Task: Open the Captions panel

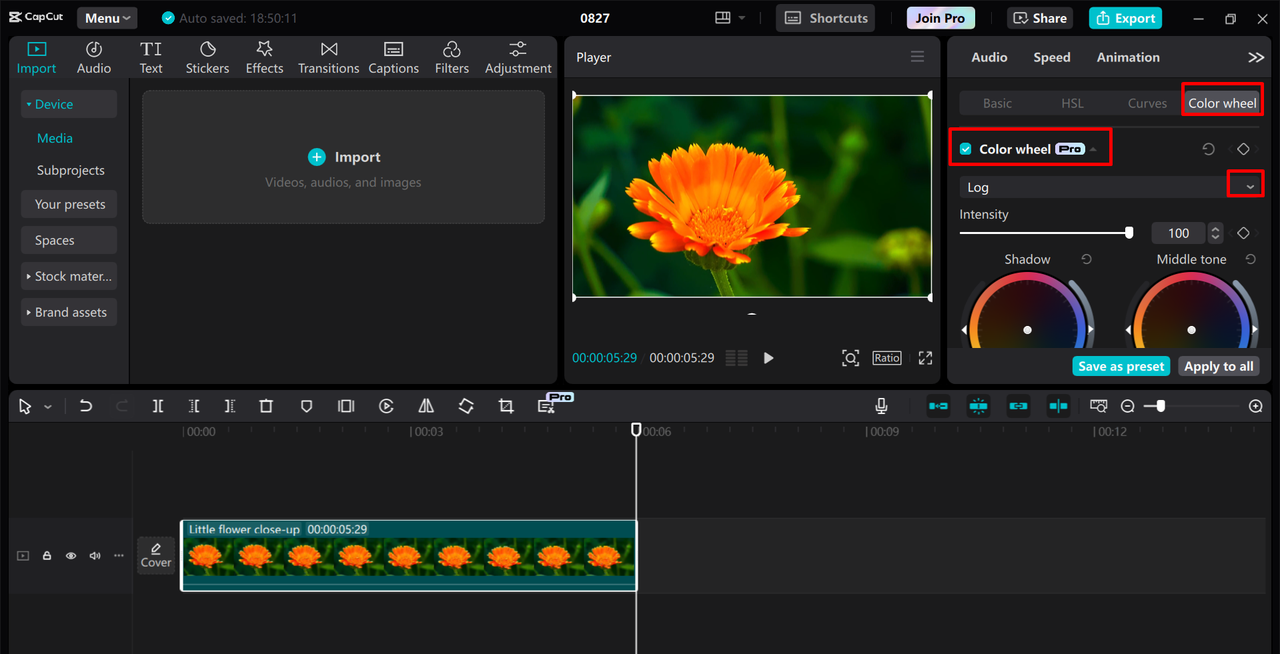Action: [x=393, y=58]
